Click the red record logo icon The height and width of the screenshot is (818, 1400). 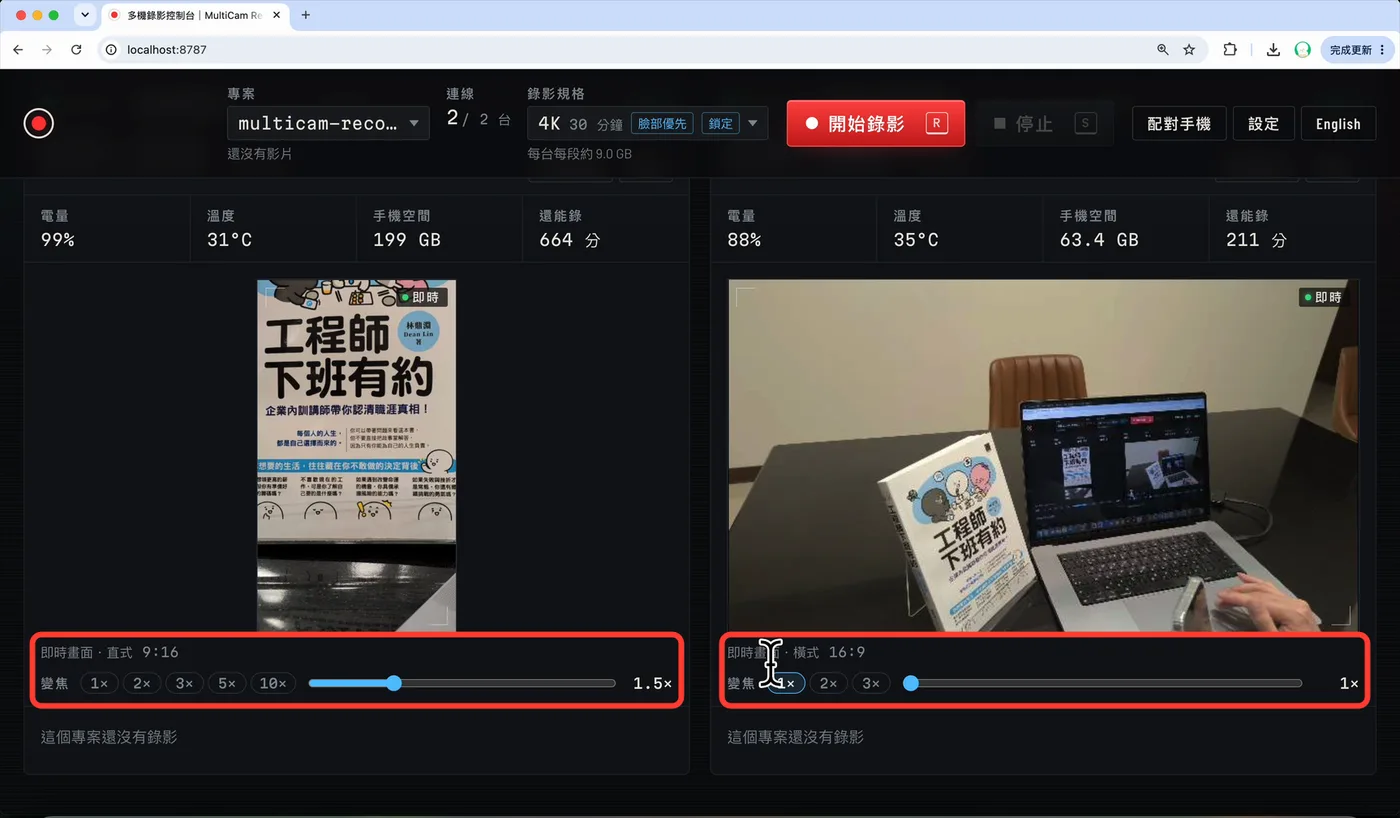coord(38,123)
